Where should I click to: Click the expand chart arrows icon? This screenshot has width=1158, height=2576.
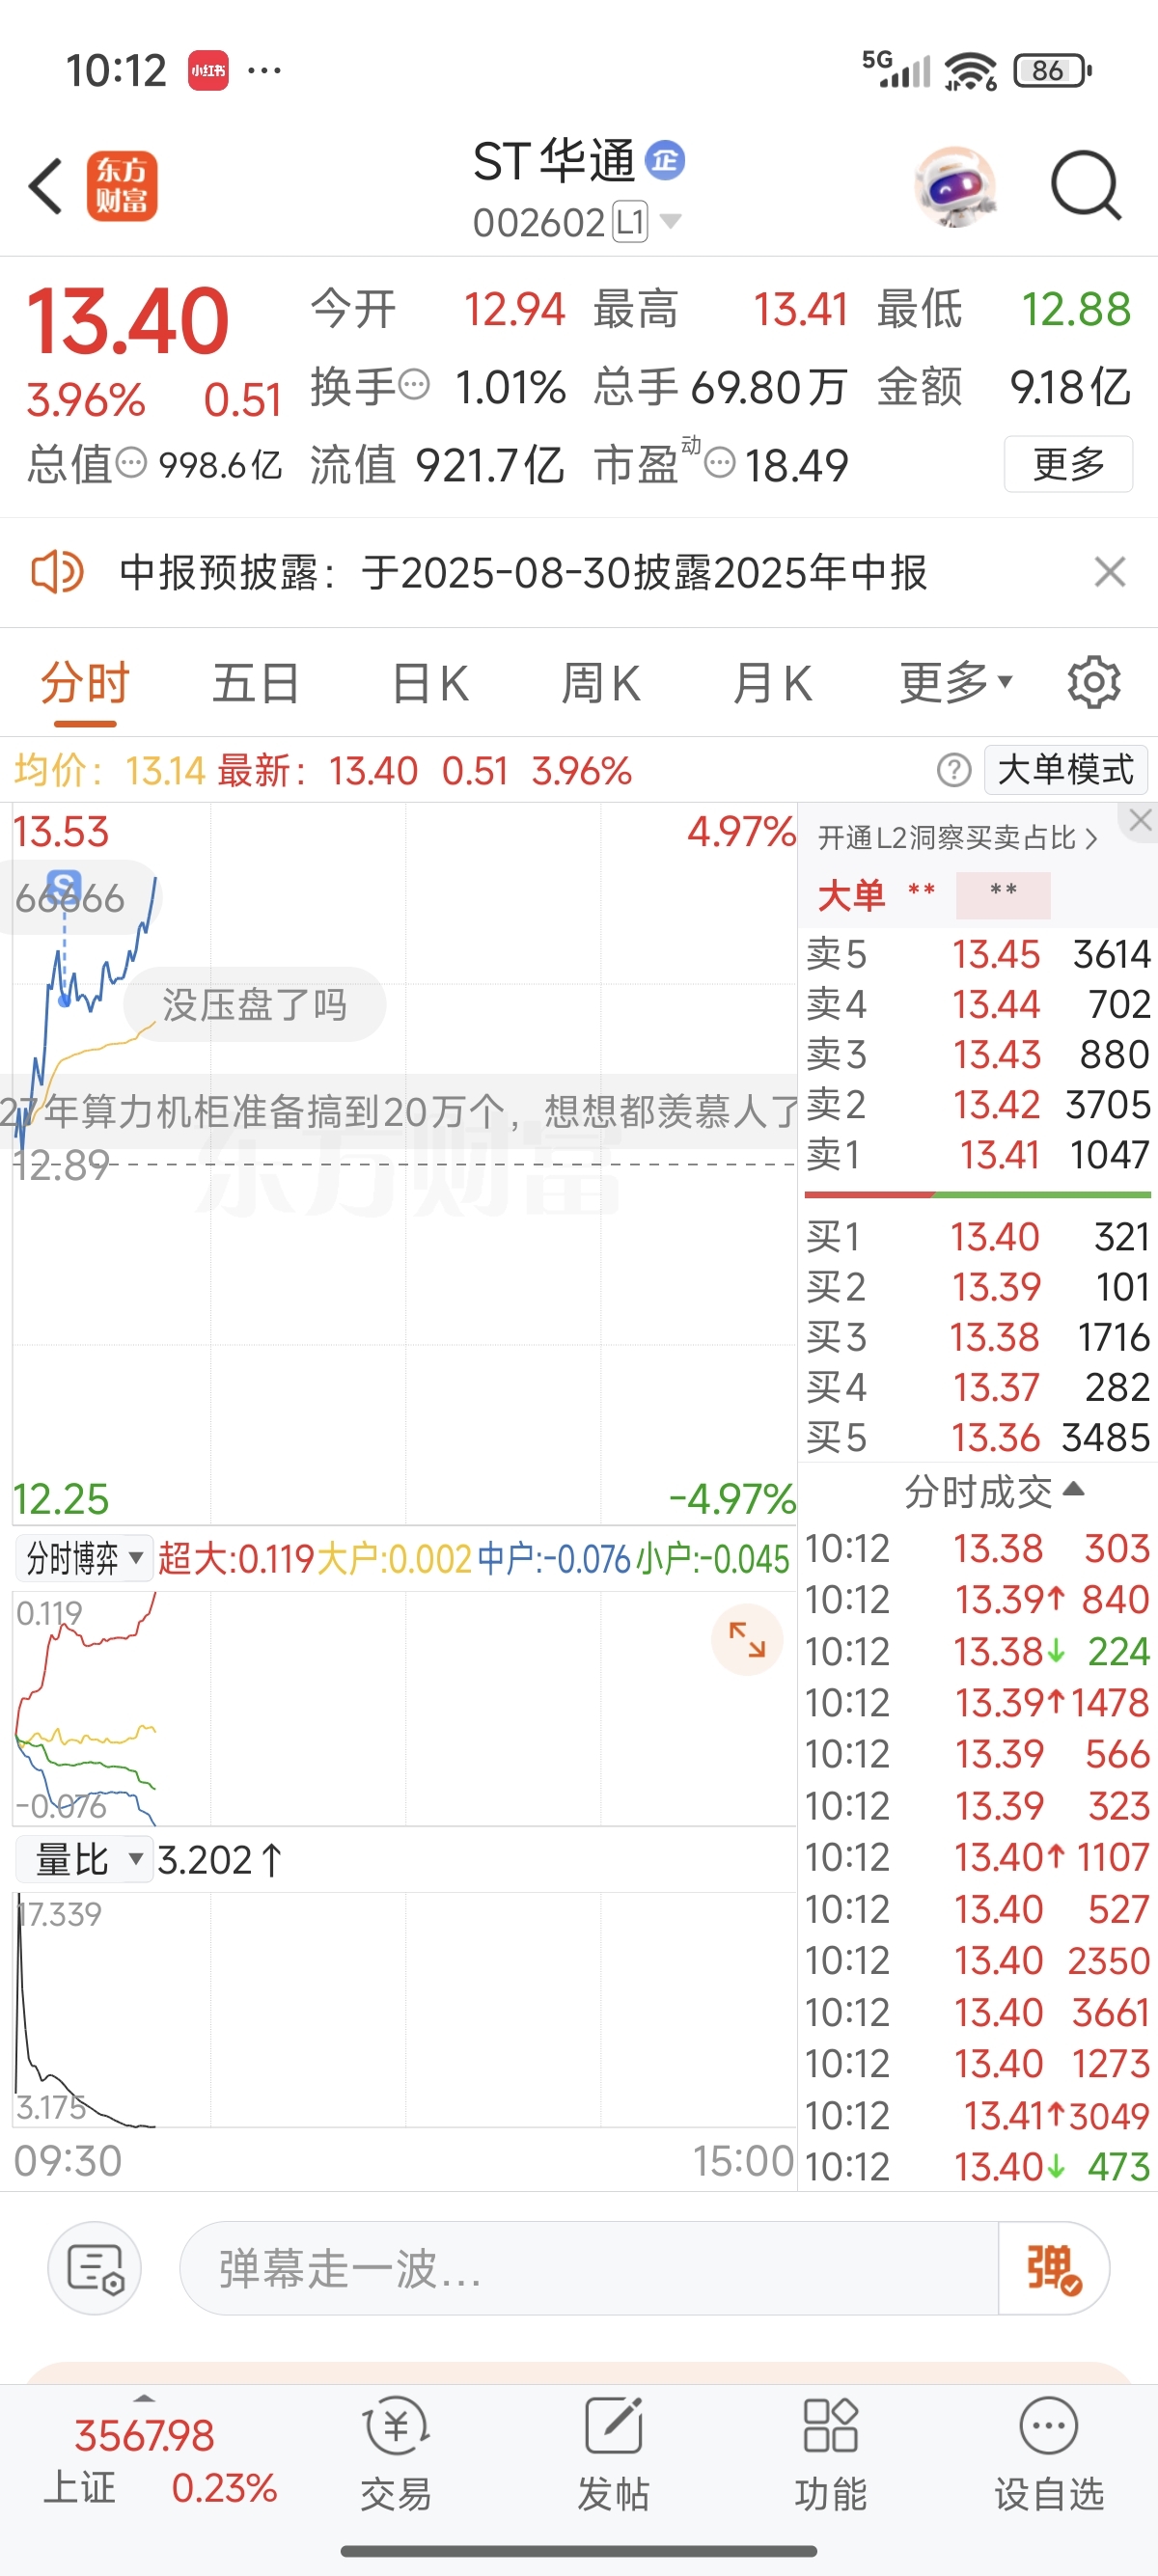click(x=746, y=1639)
